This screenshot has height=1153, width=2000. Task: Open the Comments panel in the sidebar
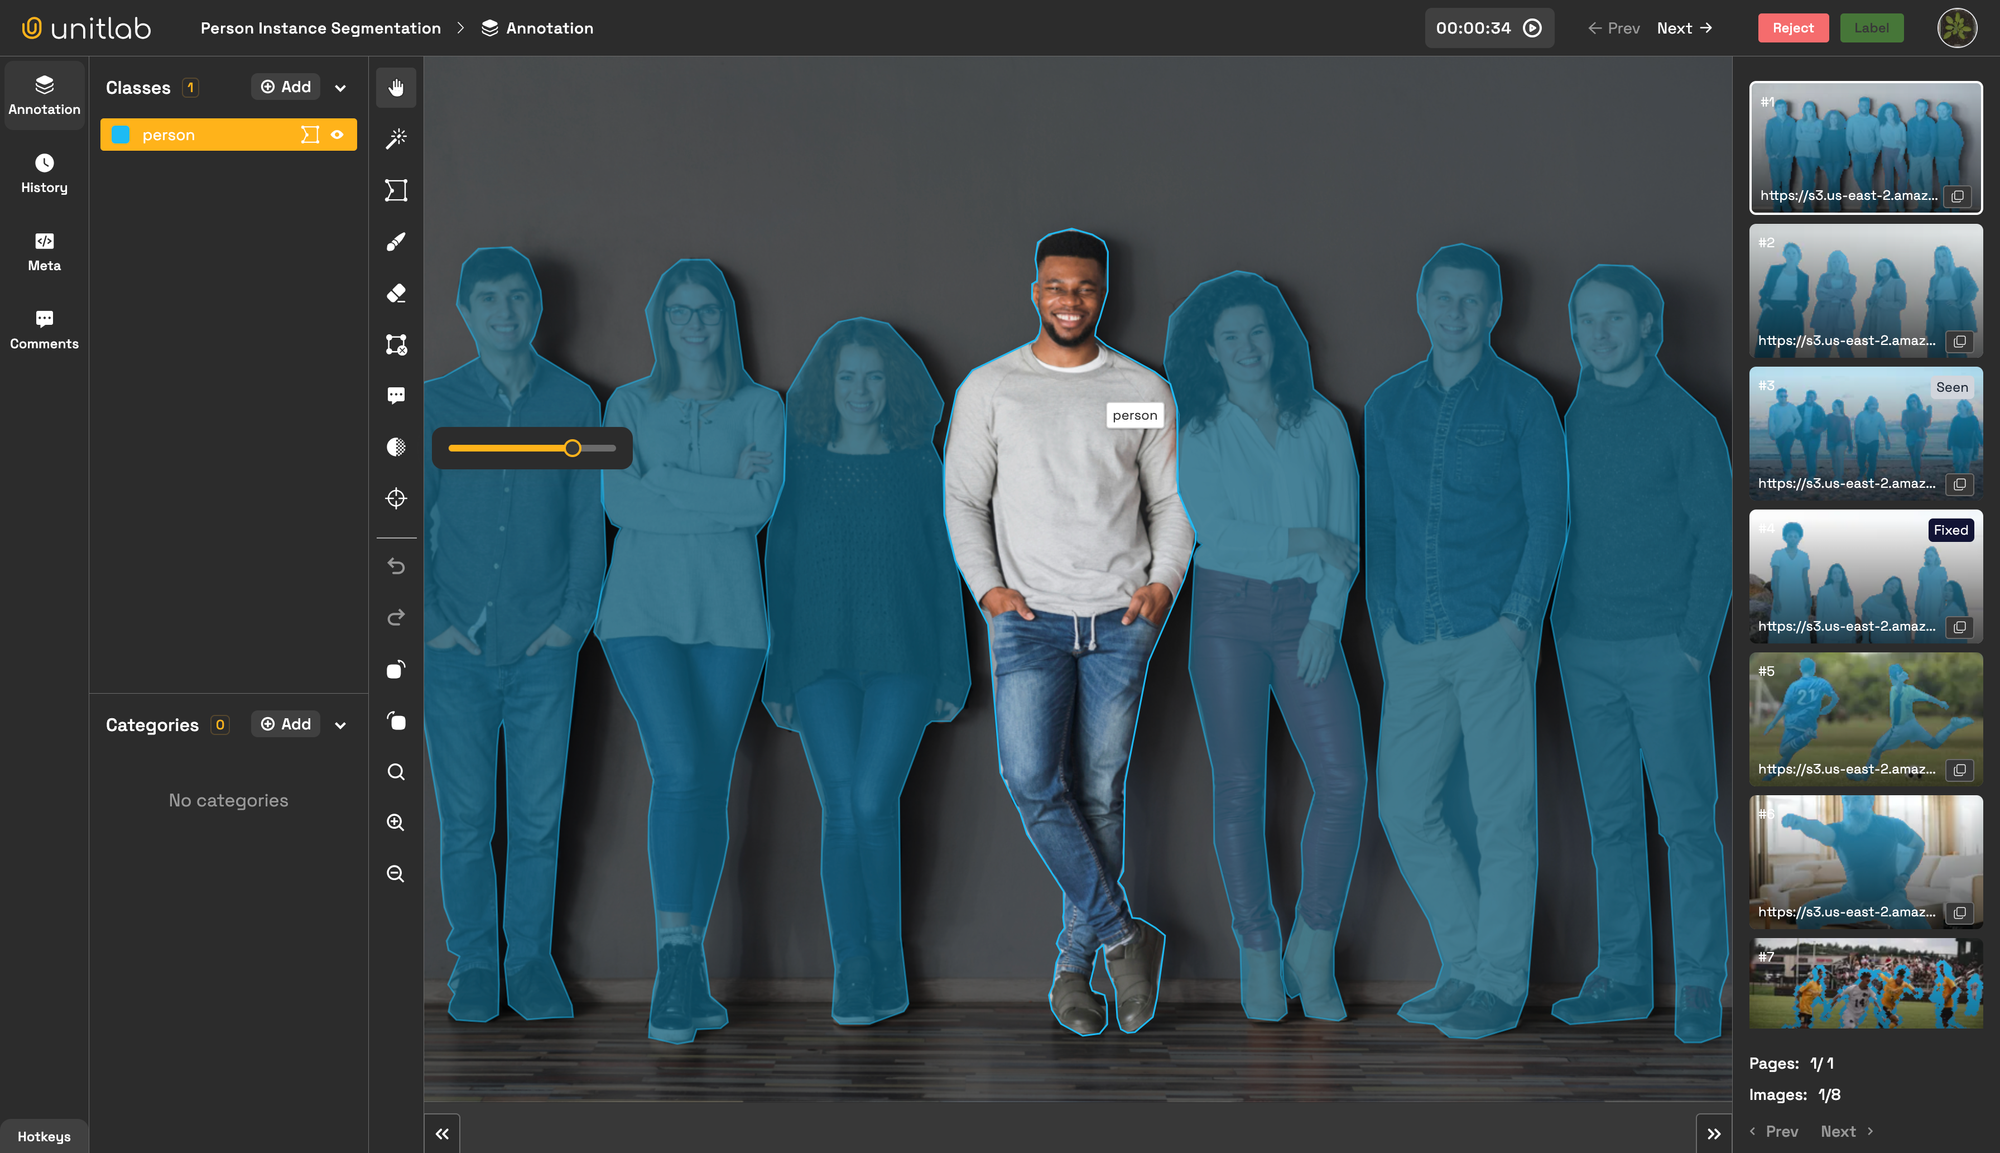[x=44, y=328]
